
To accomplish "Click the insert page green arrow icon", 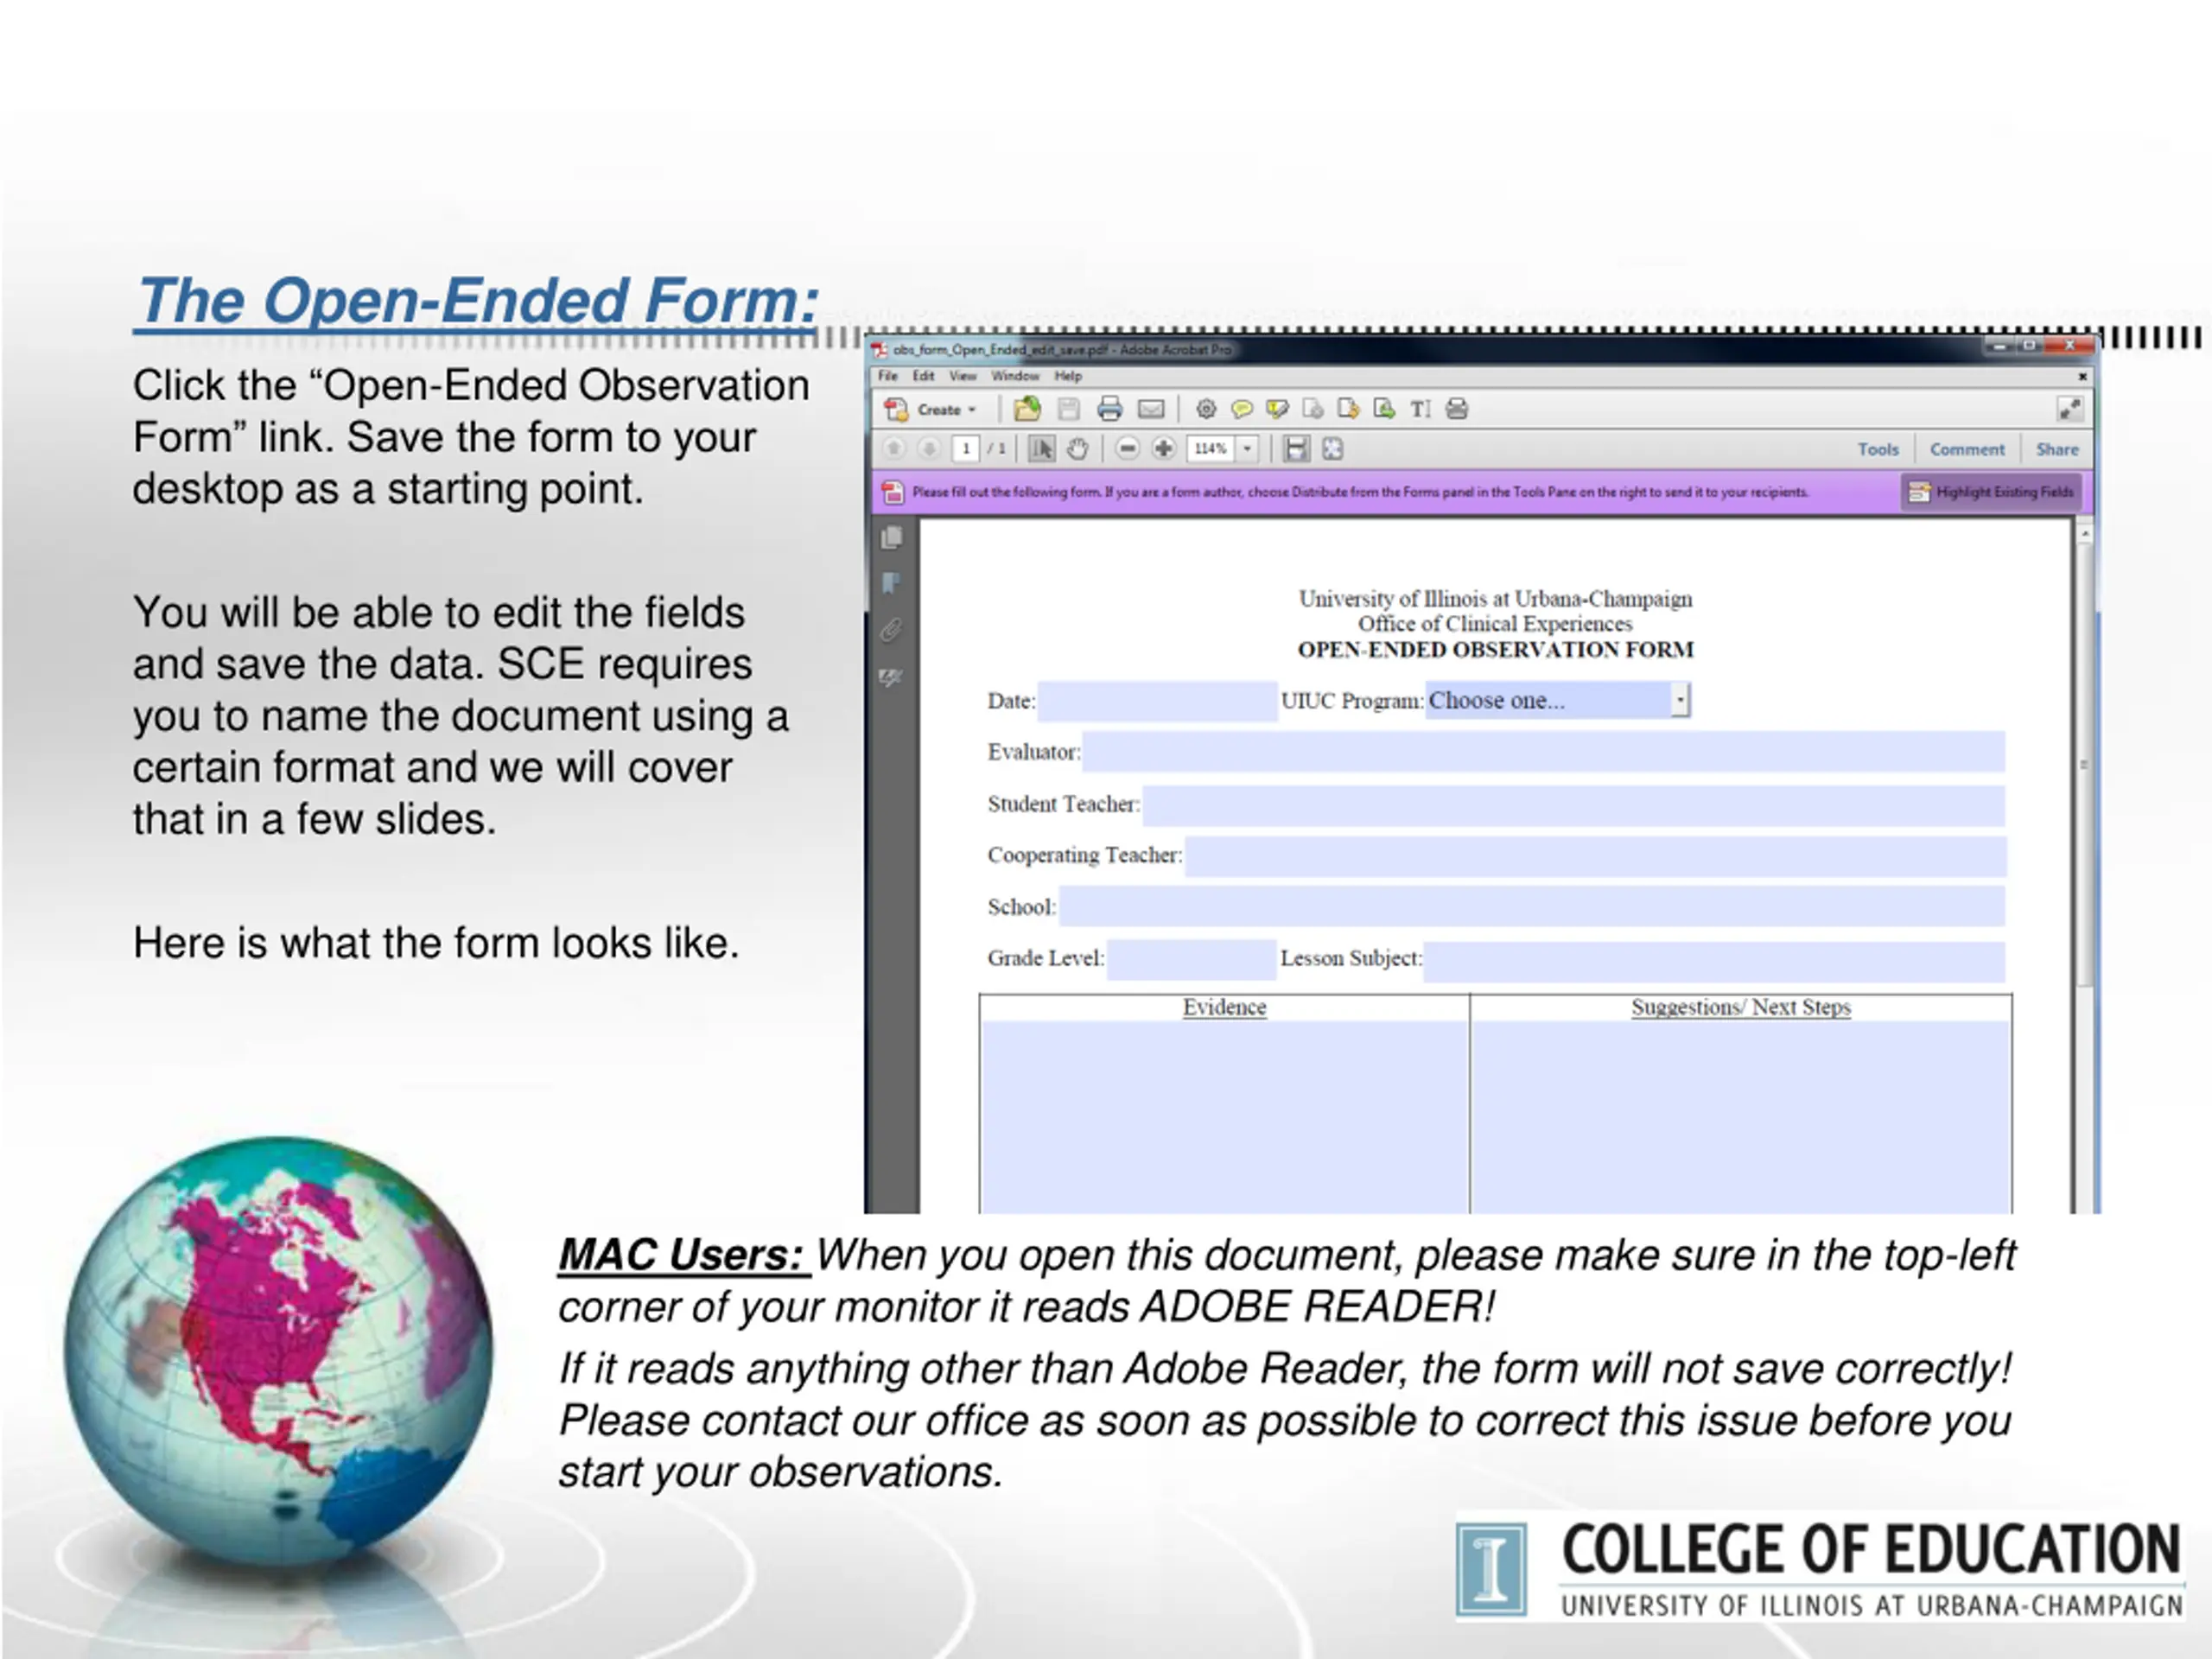I will pos(1384,409).
